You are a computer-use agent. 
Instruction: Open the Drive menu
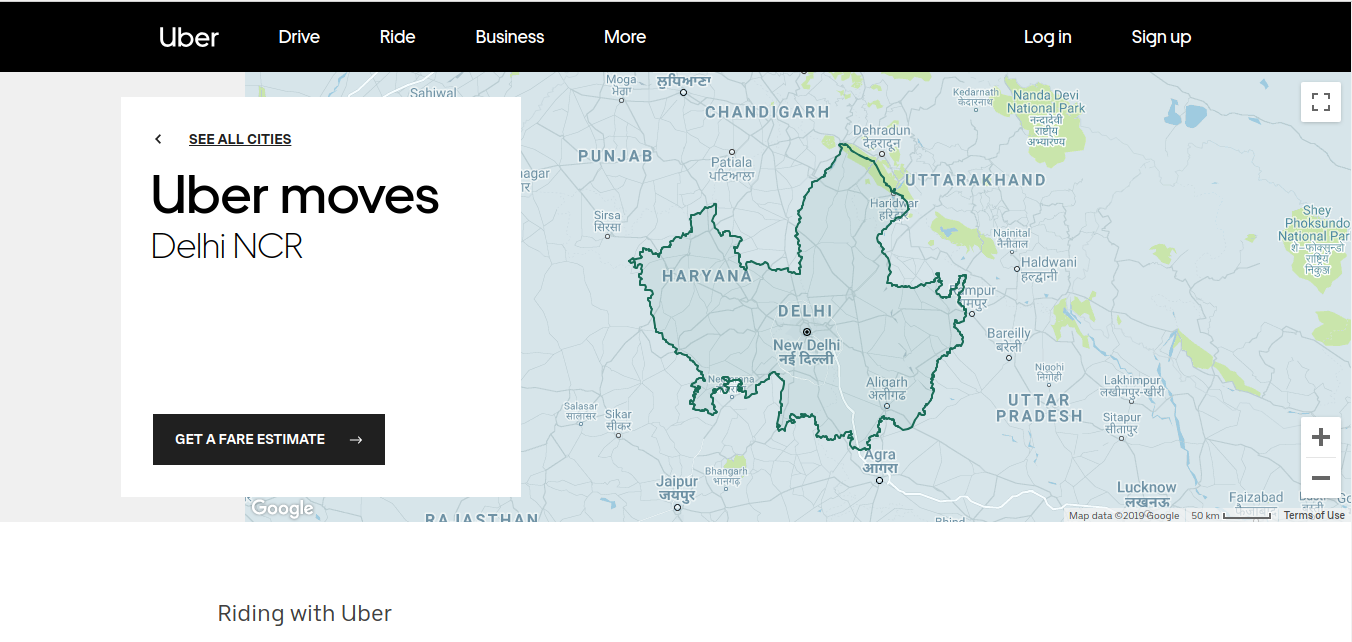[299, 37]
